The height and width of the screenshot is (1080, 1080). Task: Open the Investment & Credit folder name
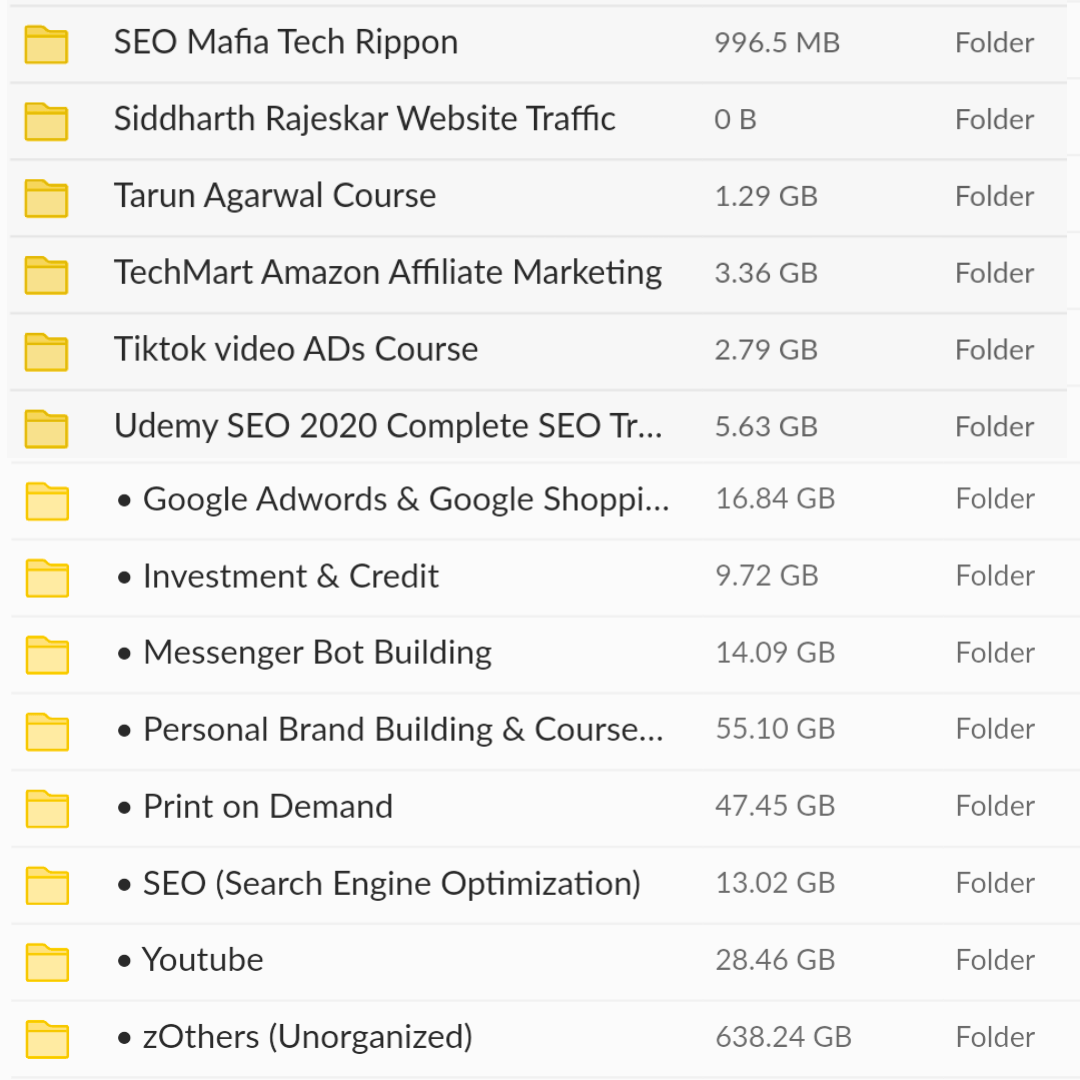290,576
